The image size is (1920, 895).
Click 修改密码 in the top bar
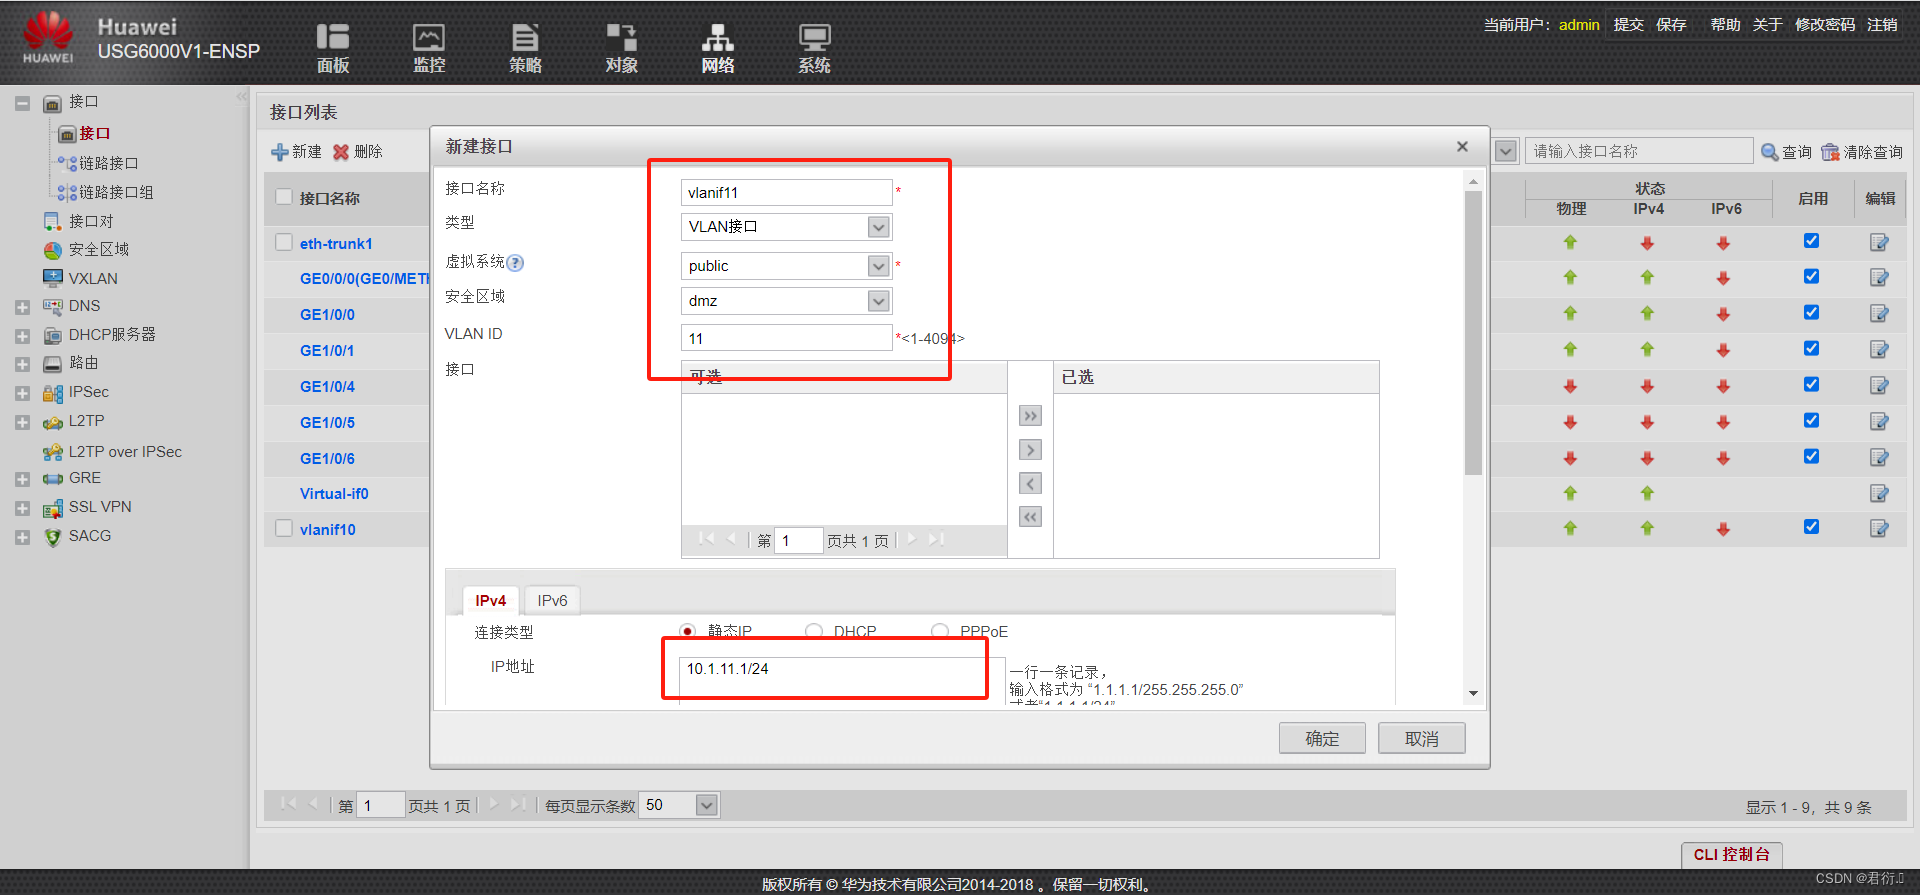click(x=1825, y=25)
